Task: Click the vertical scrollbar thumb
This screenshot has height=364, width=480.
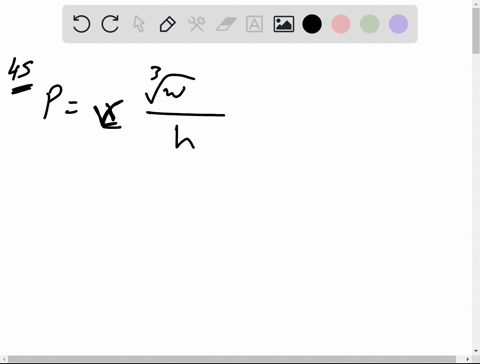Action: coord(476,31)
